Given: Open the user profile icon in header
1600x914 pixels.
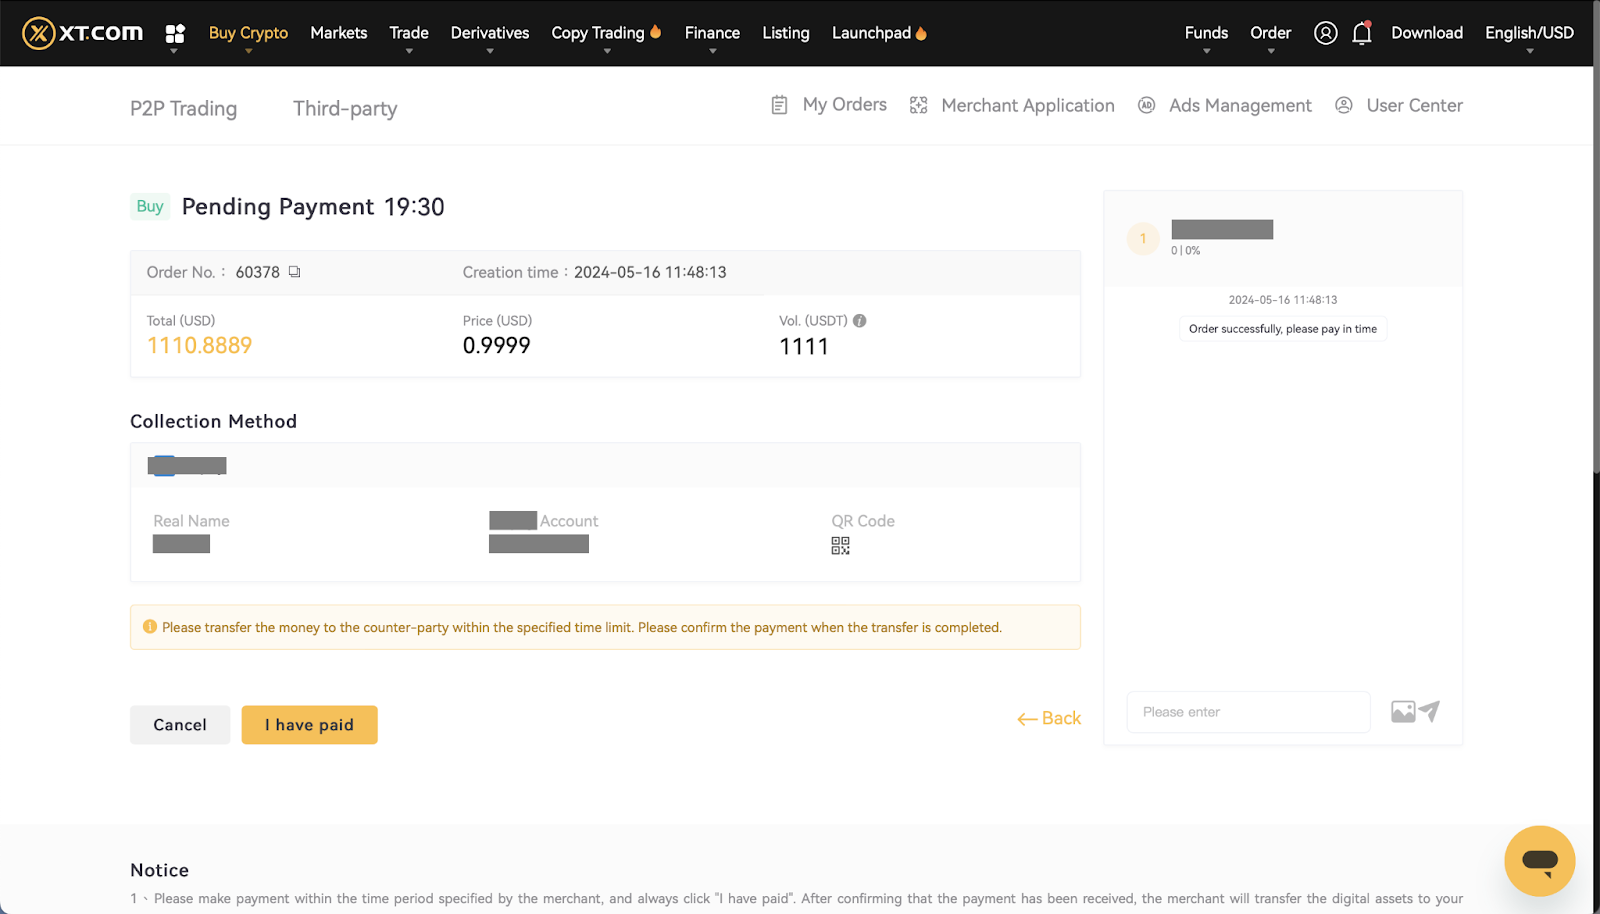Looking at the screenshot, I should click(x=1325, y=33).
